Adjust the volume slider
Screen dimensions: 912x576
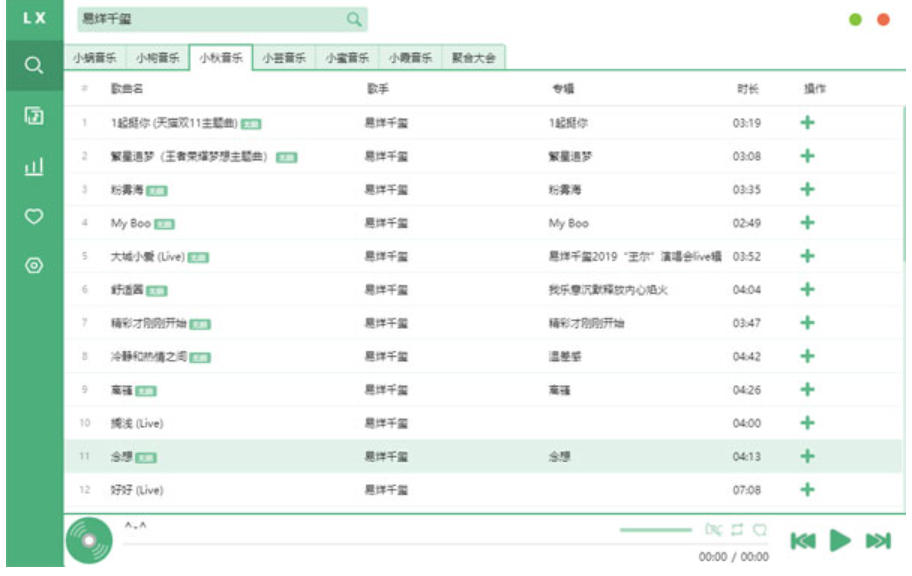(x=656, y=529)
